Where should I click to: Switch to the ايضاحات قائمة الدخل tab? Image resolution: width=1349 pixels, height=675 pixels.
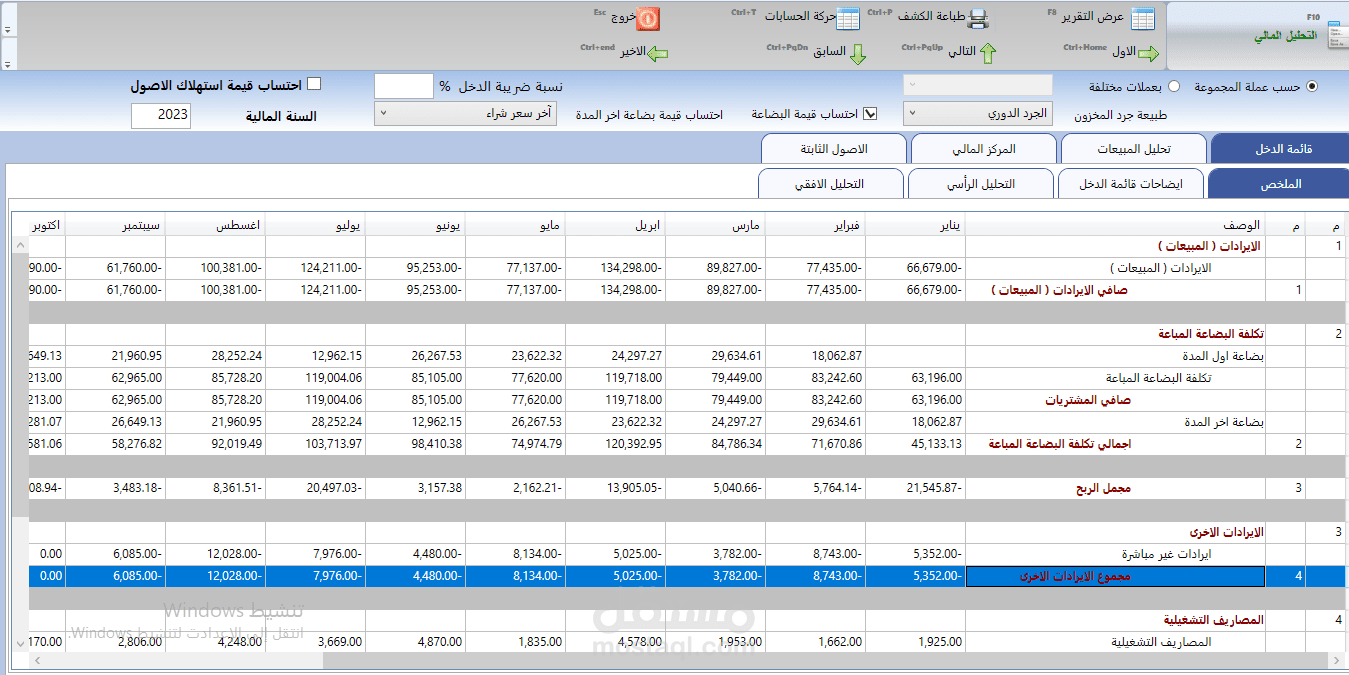1131,183
